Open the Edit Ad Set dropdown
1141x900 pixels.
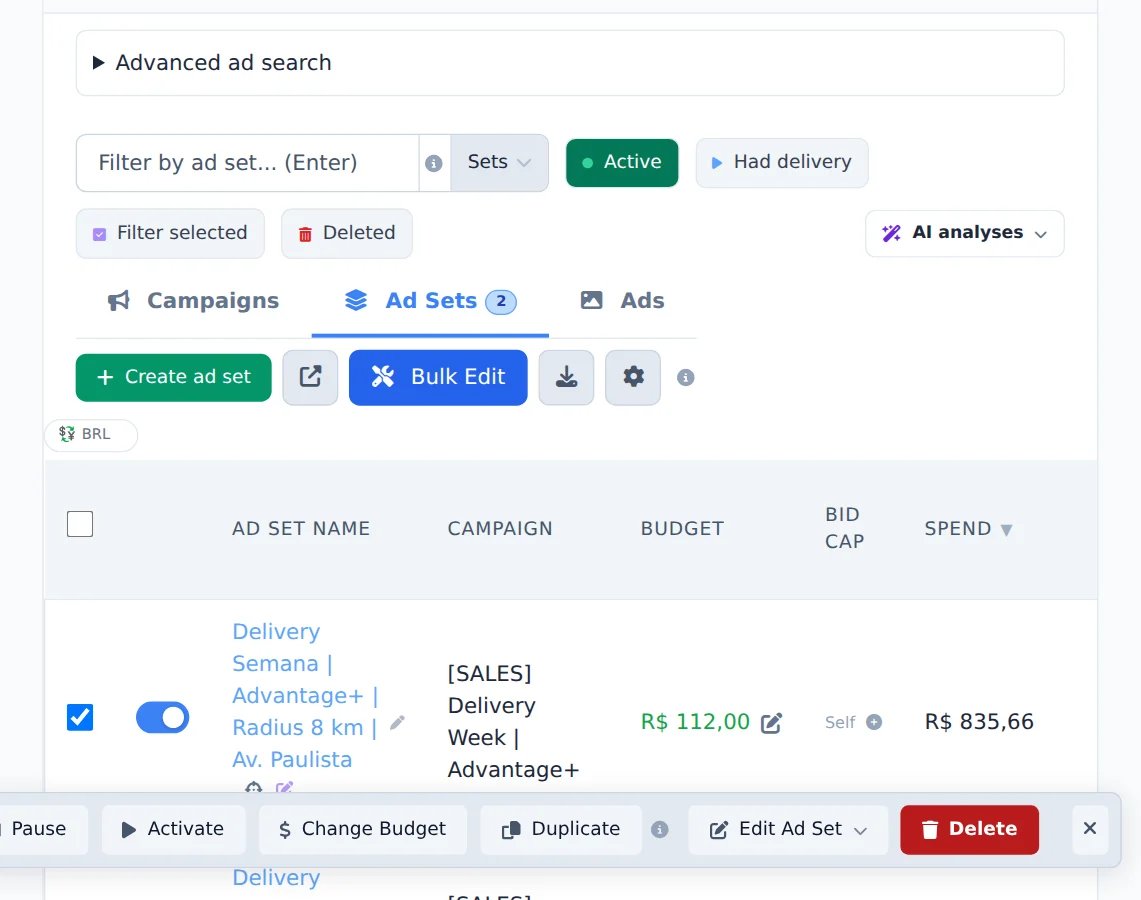pos(788,829)
